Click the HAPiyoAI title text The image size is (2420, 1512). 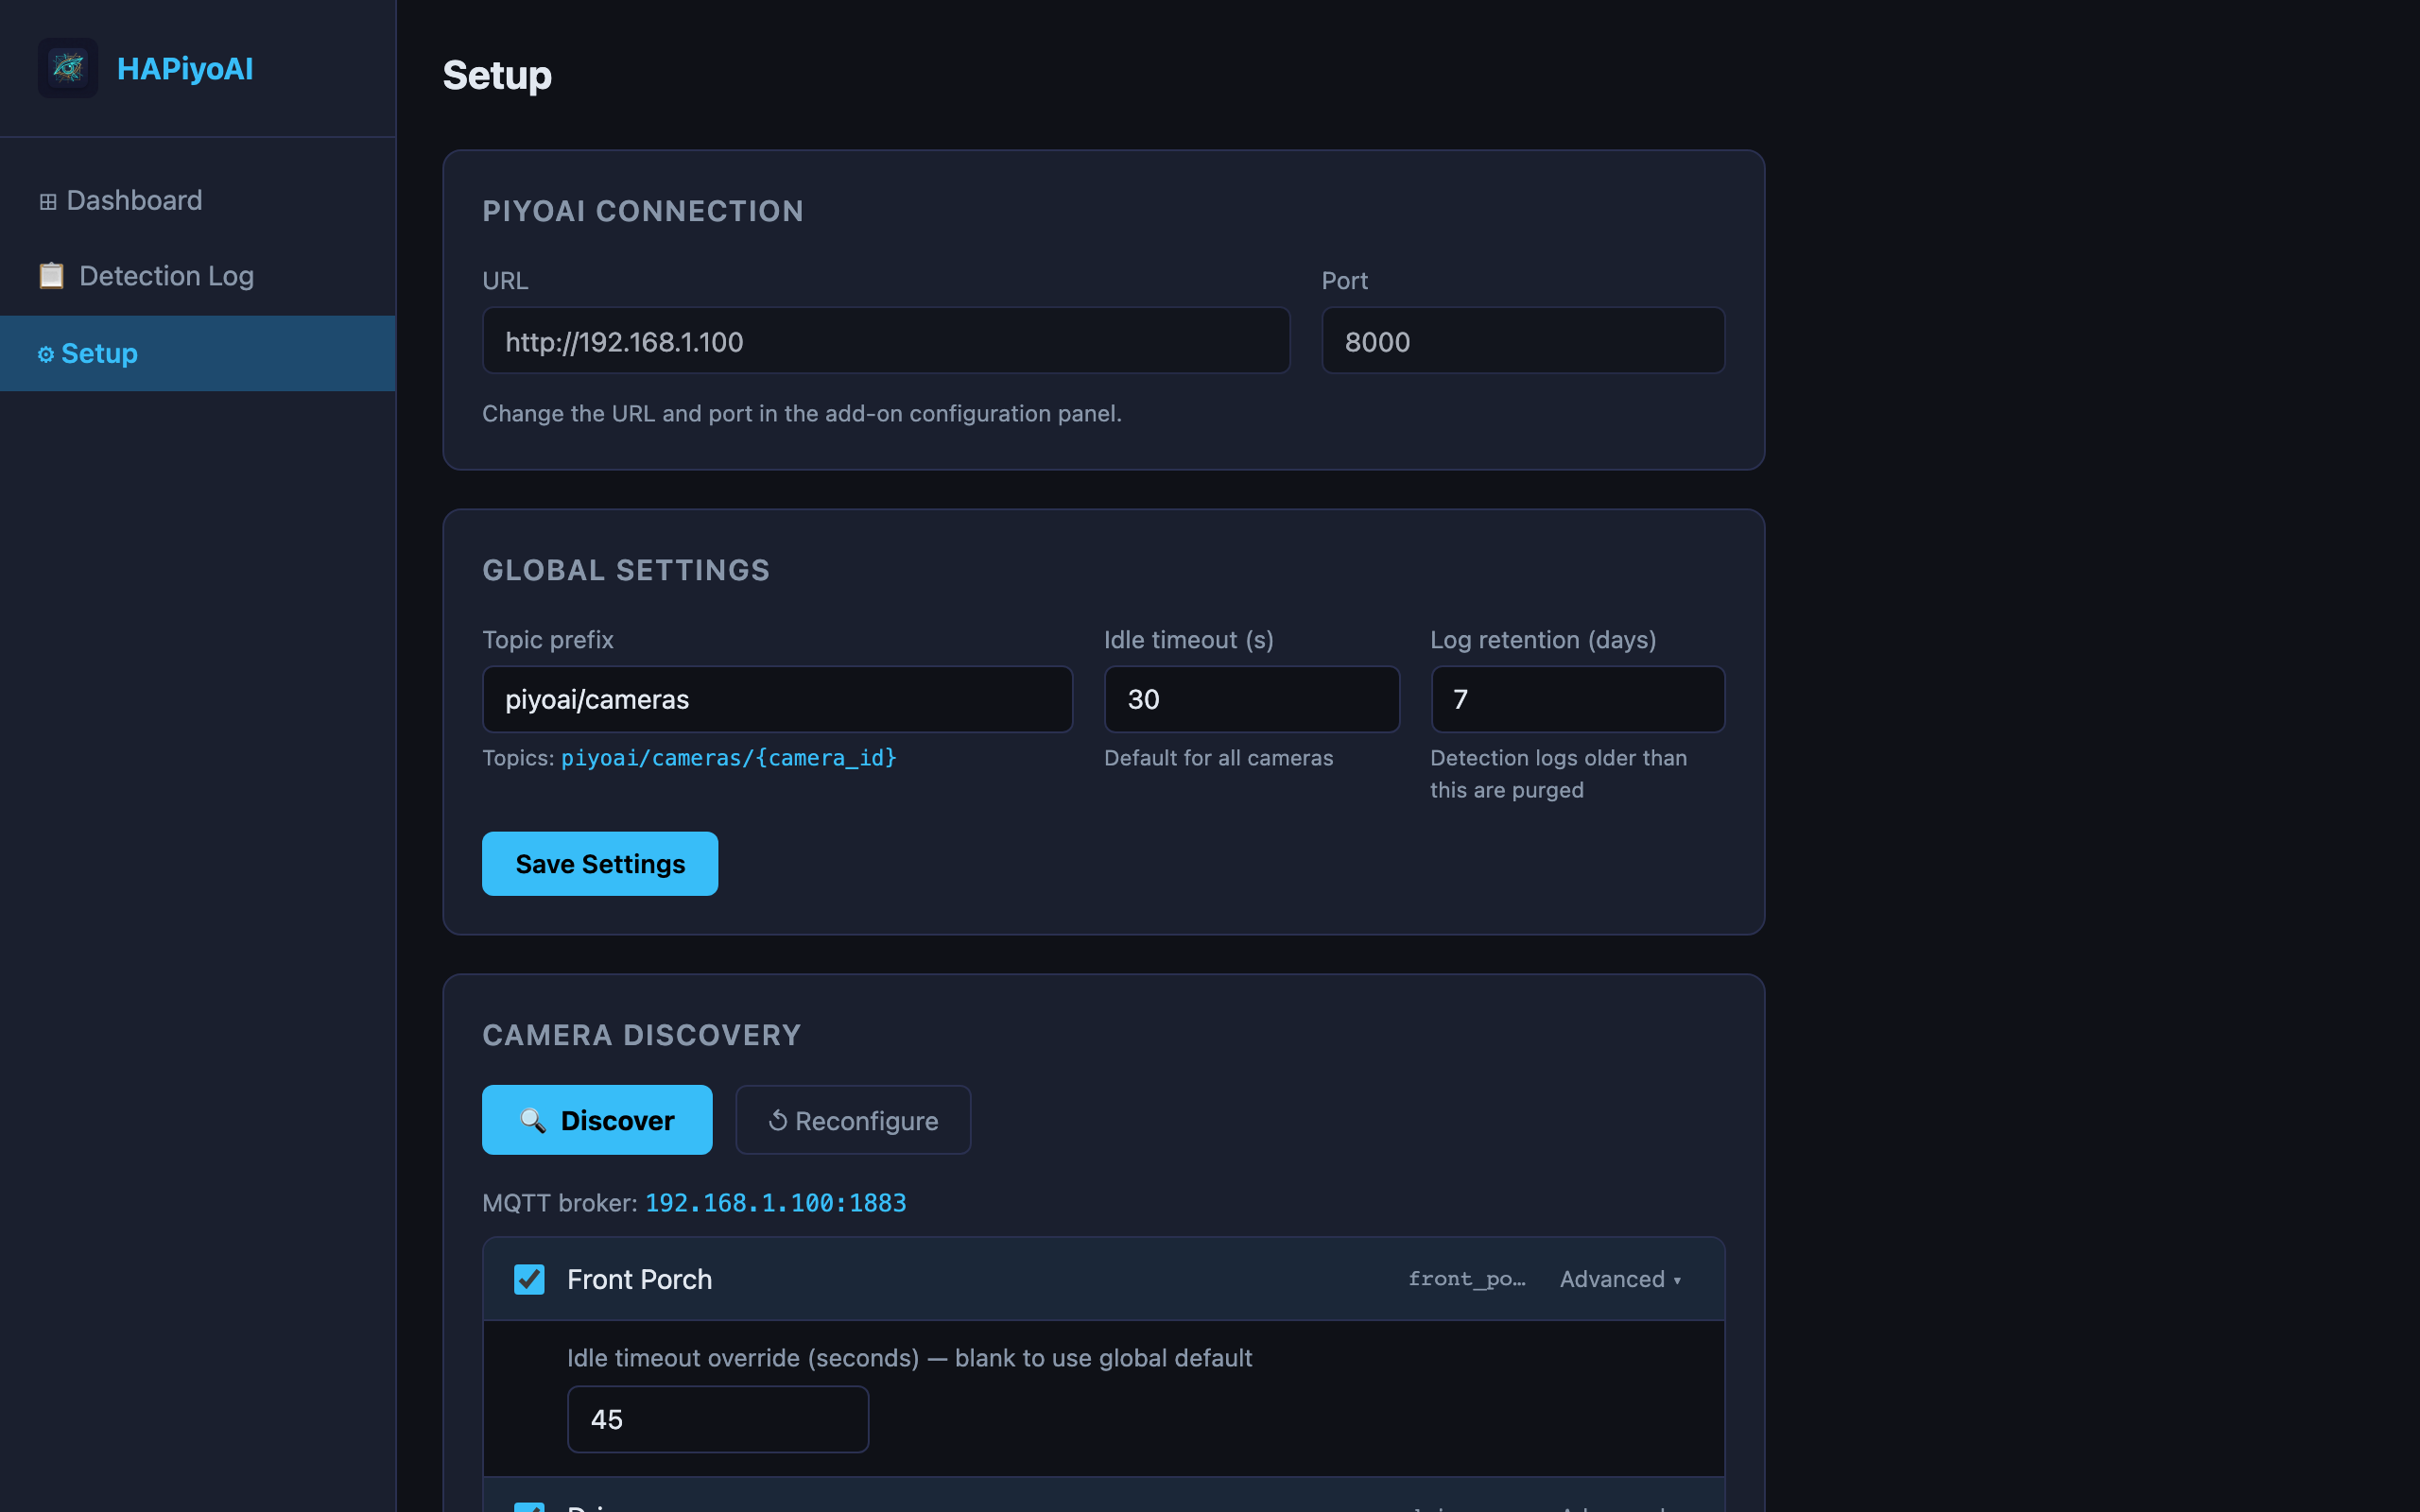pyautogui.click(x=185, y=69)
